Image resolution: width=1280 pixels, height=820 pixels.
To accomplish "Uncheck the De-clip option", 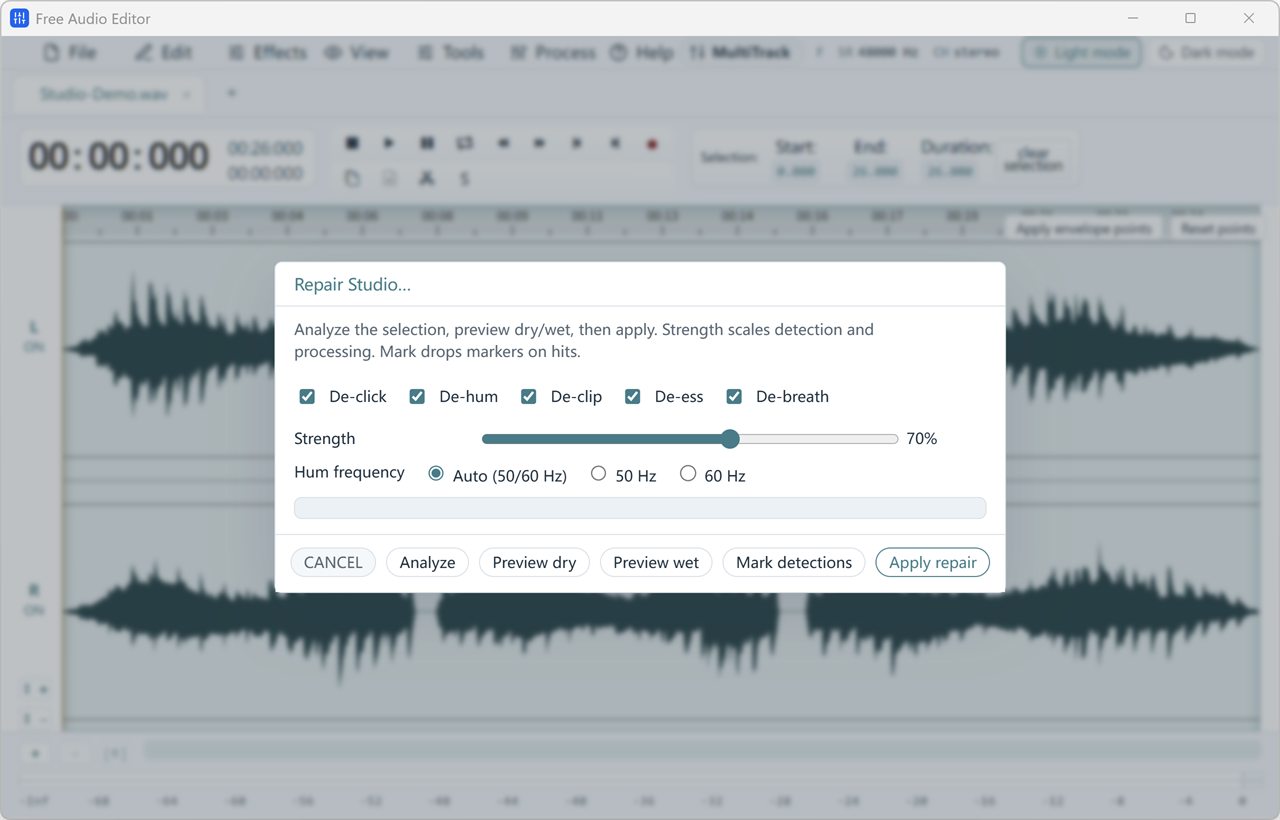I will pyautogui.click(x=529, y=397).
